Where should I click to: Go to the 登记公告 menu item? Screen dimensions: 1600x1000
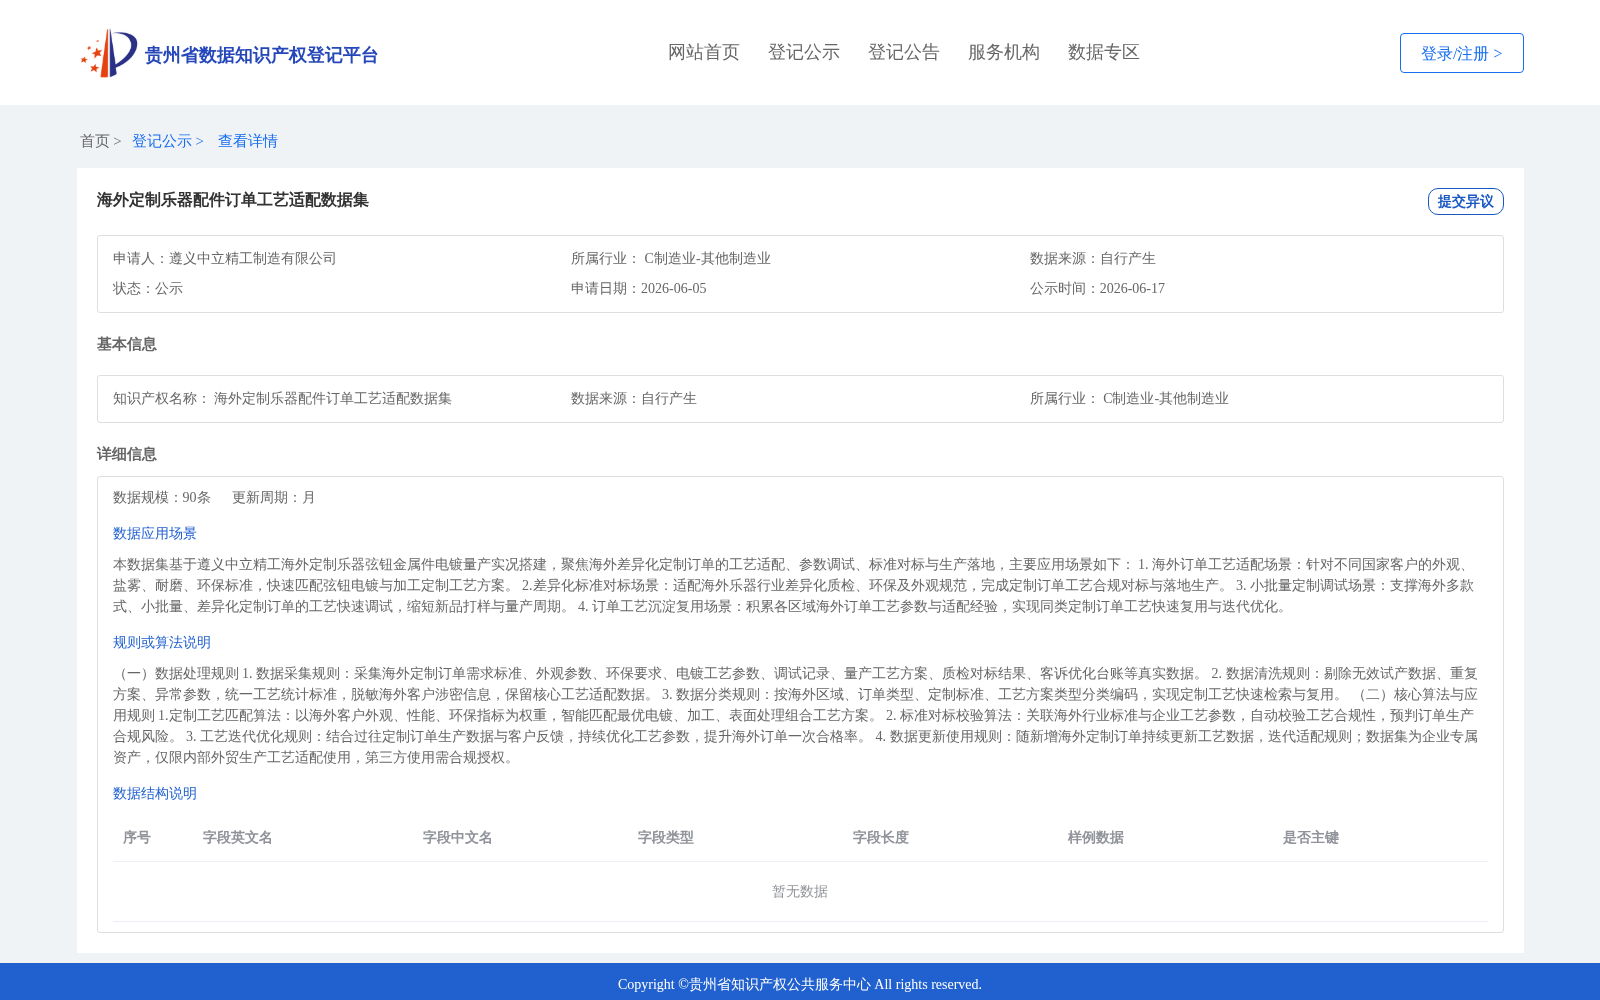904,52
